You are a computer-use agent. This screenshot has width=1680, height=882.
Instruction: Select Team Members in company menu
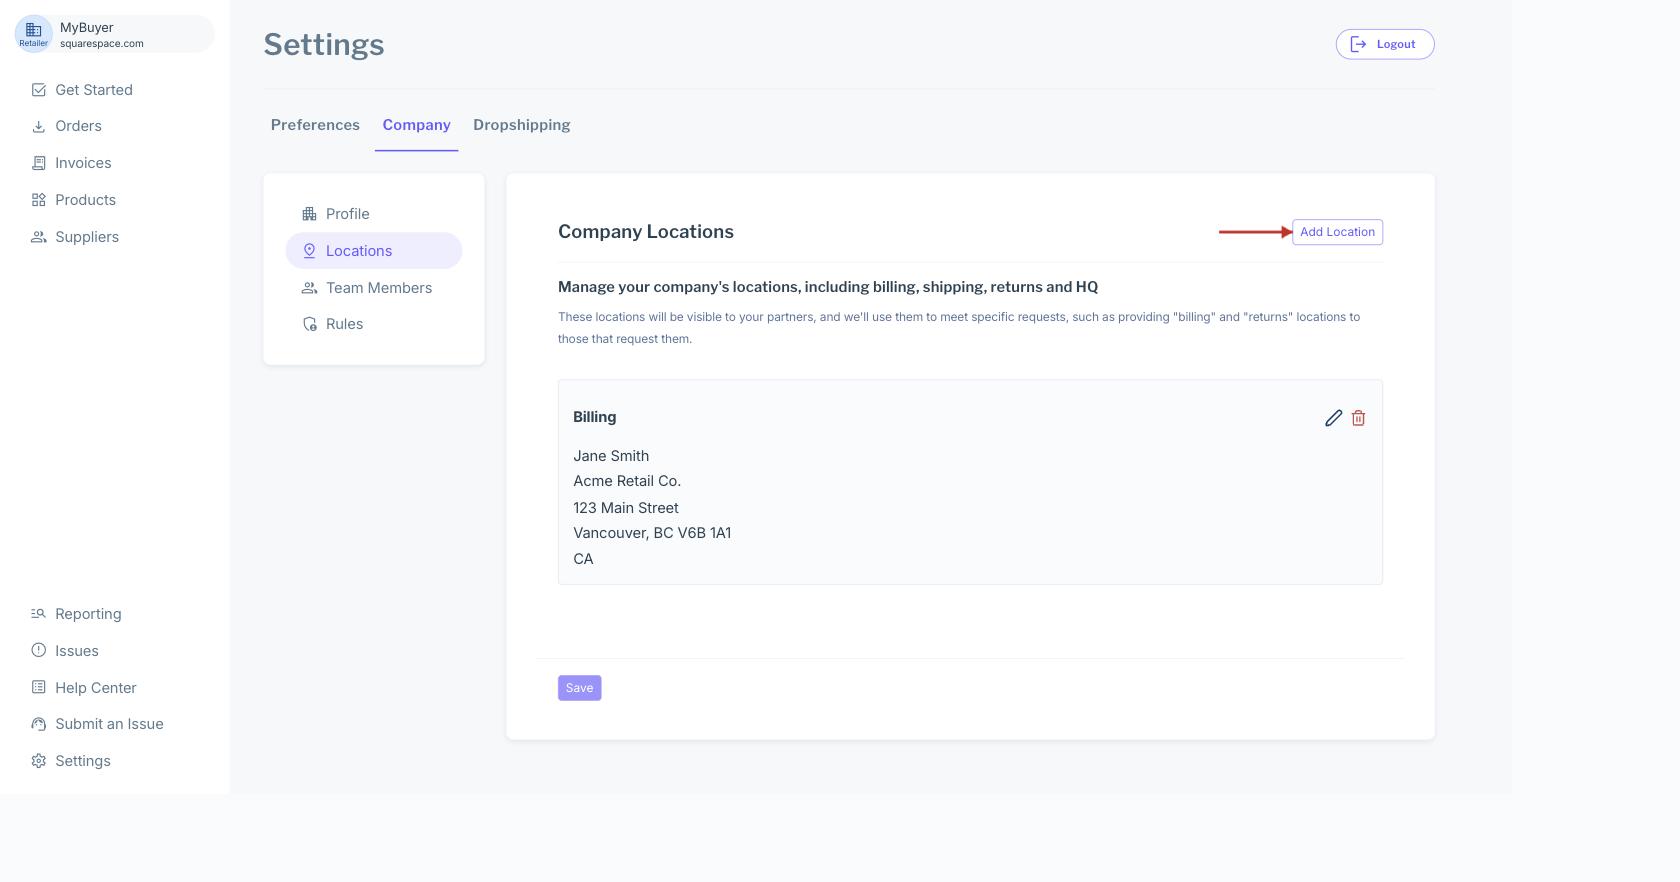point(378,288)
